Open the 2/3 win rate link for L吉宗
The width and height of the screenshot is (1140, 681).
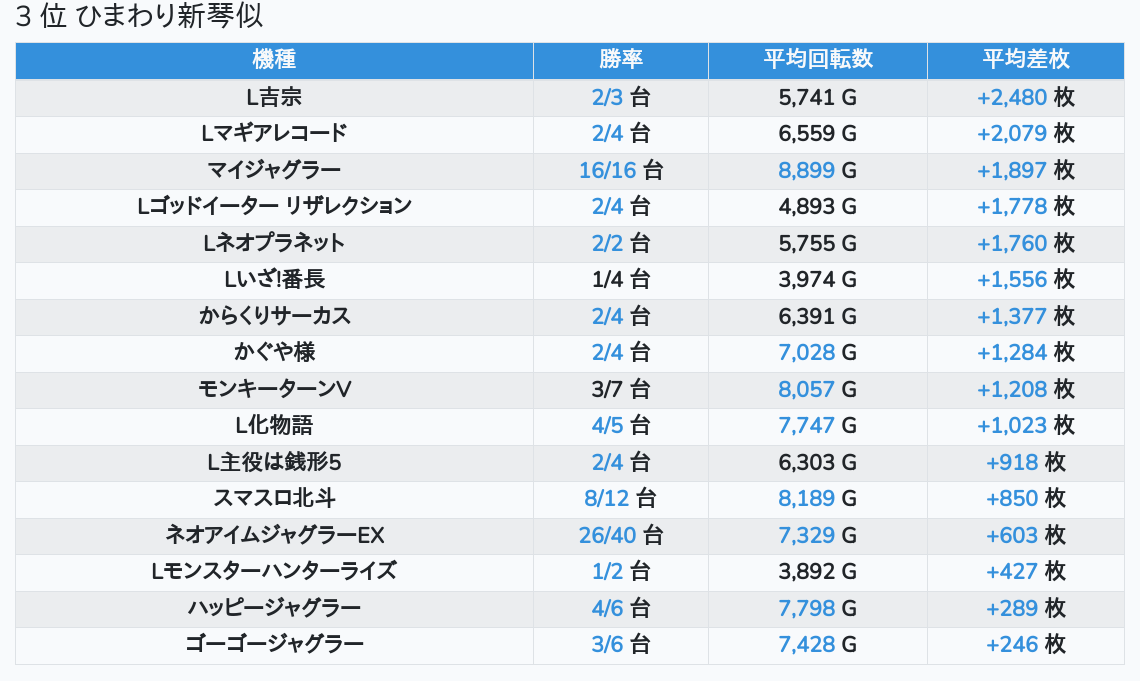(x=607, y=97)
